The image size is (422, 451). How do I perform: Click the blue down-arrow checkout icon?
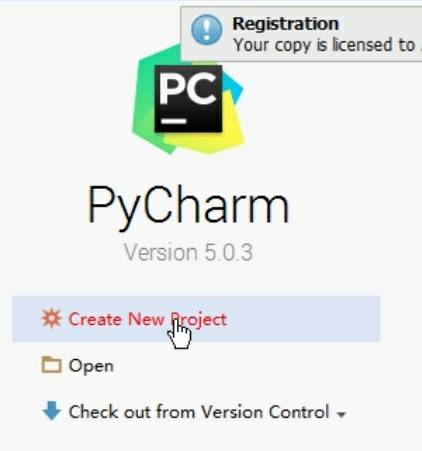pos(51,411)
